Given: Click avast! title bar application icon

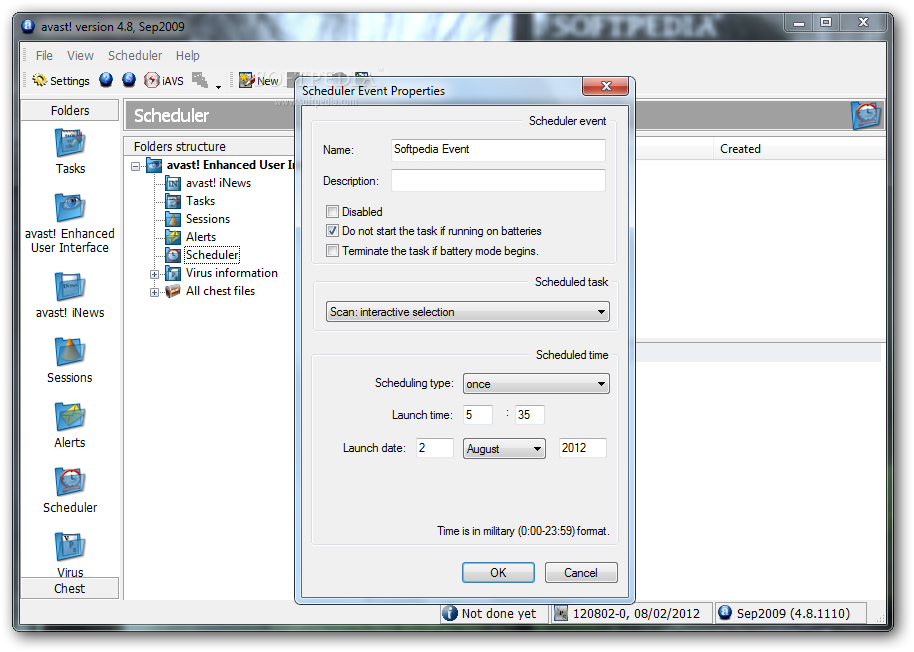Looking at the screenshot, I should pos(27,26).
